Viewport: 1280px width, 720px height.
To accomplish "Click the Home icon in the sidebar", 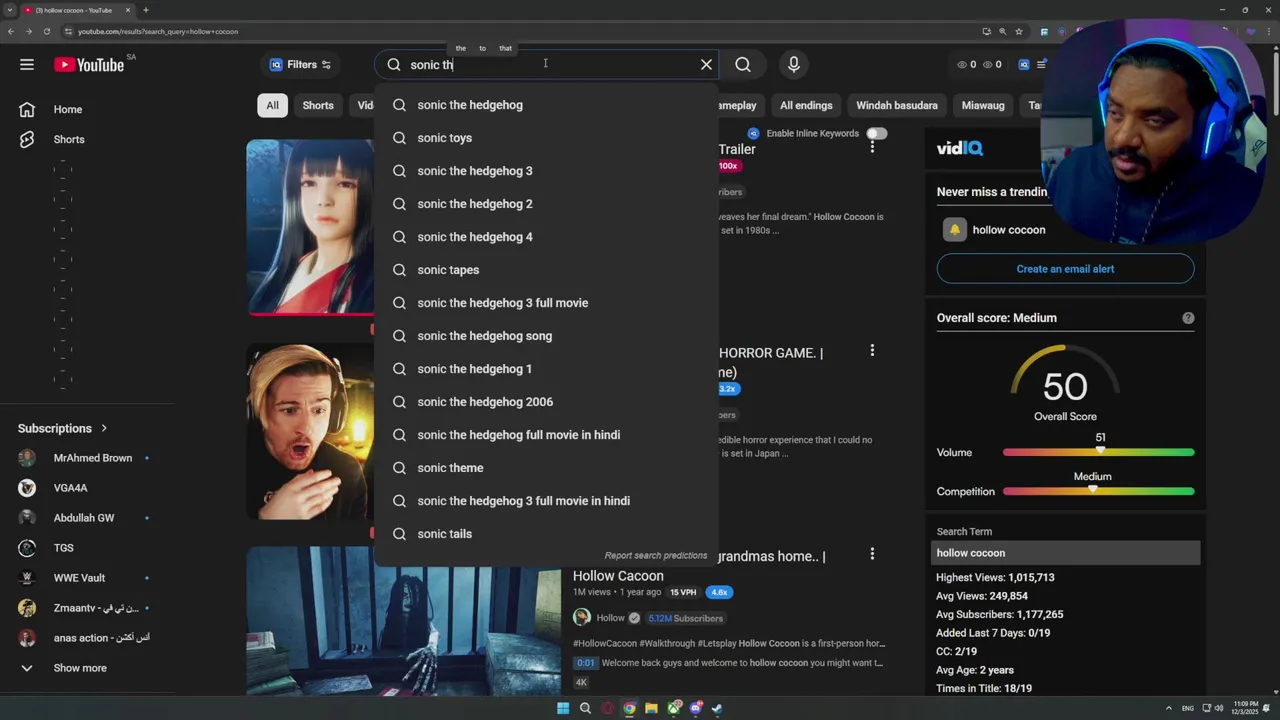I will point(27,110).
